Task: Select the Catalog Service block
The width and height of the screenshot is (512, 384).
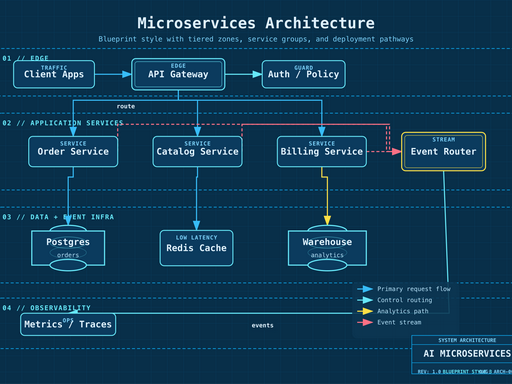Action: 197,152
